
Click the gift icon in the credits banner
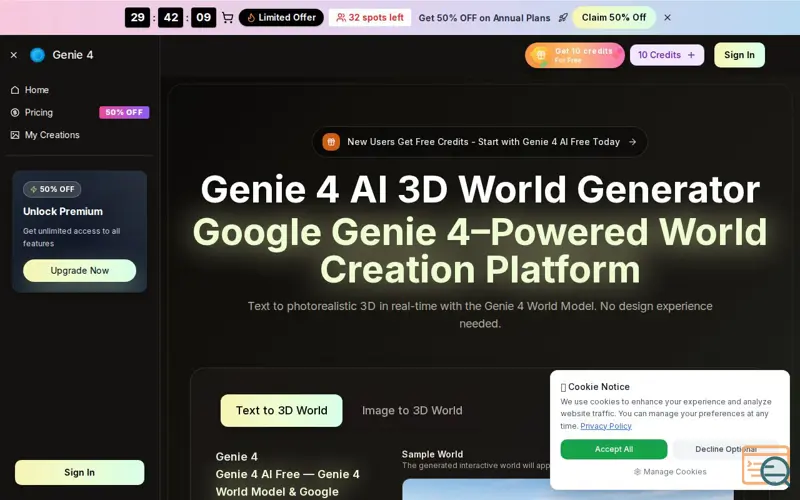click(x=541, y=55)
